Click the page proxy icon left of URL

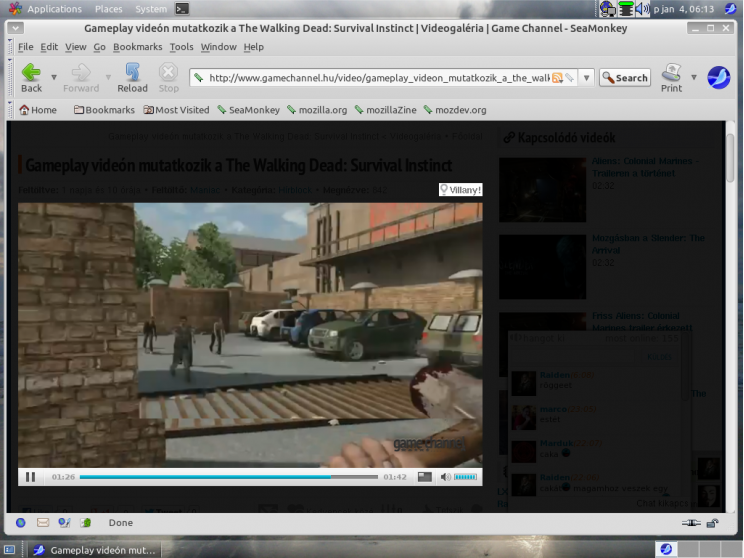tap(199, 78)
